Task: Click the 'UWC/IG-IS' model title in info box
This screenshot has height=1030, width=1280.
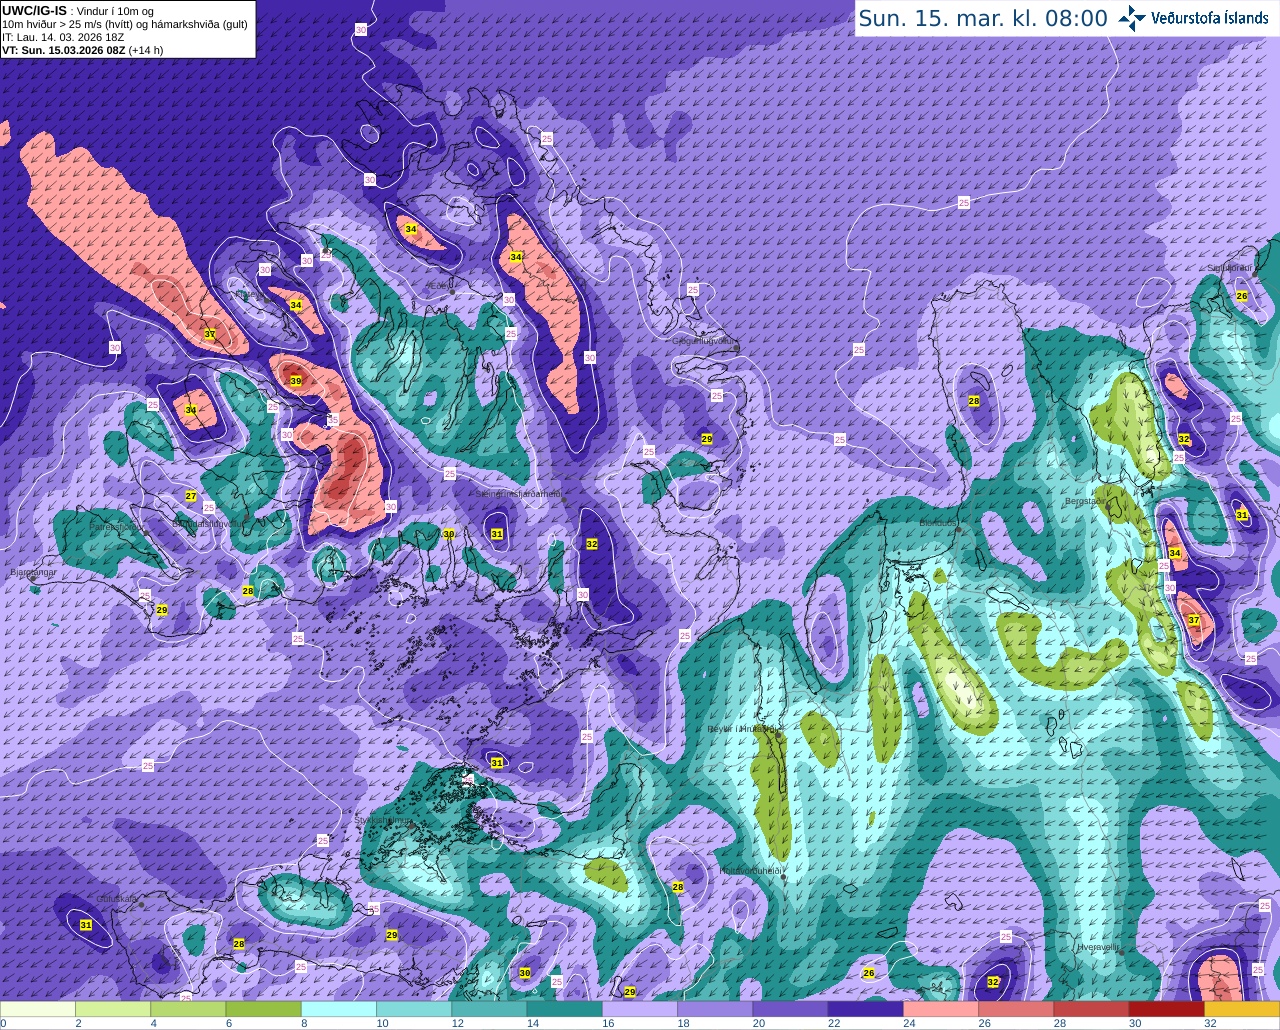Action: point(34,10)
